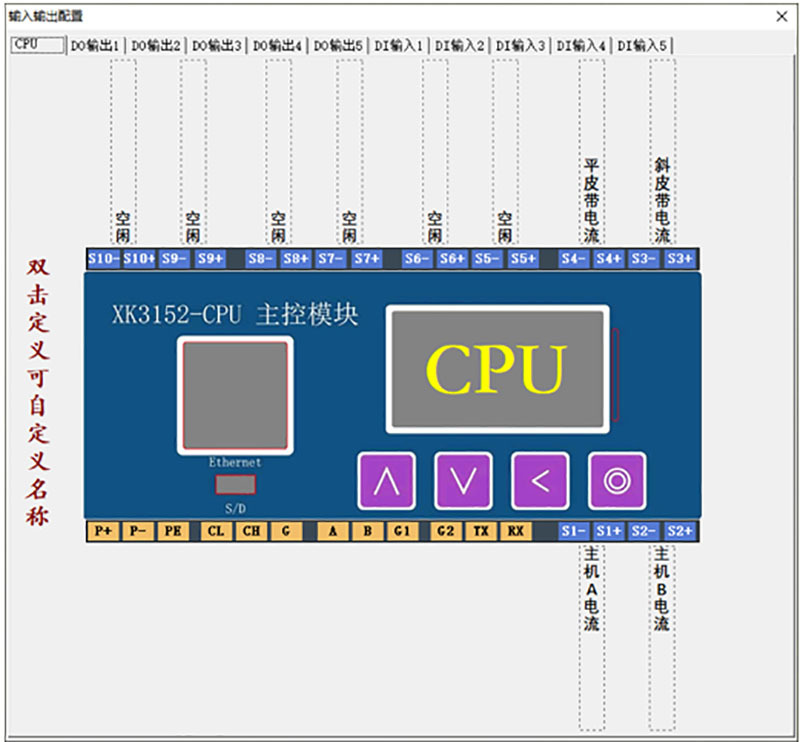Switch to the DO输出3 tab
Image resolution: width=800 pixels, height=742 pixels.
216,46
